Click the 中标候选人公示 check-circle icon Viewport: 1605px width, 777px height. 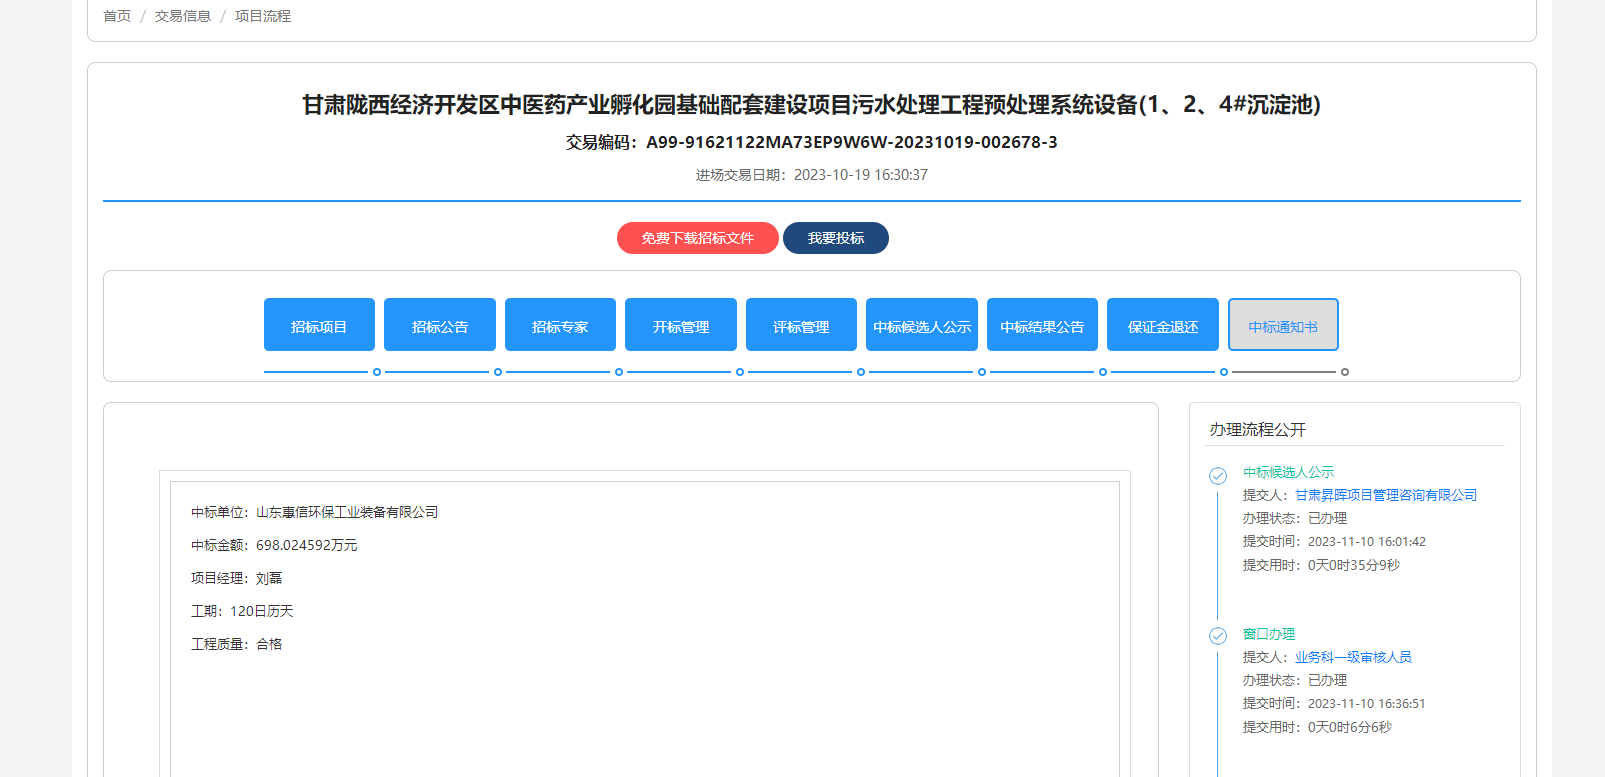click(1217, 476)
